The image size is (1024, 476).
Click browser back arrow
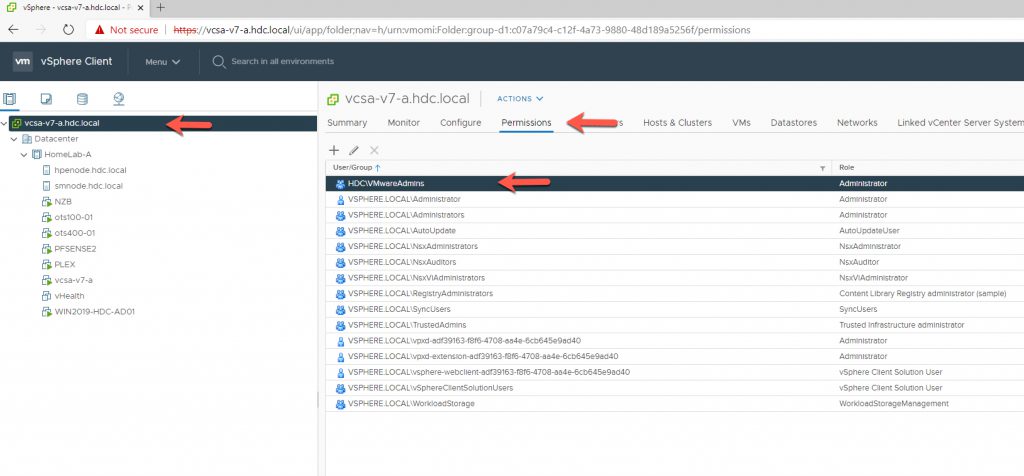[x=13, y=29]
